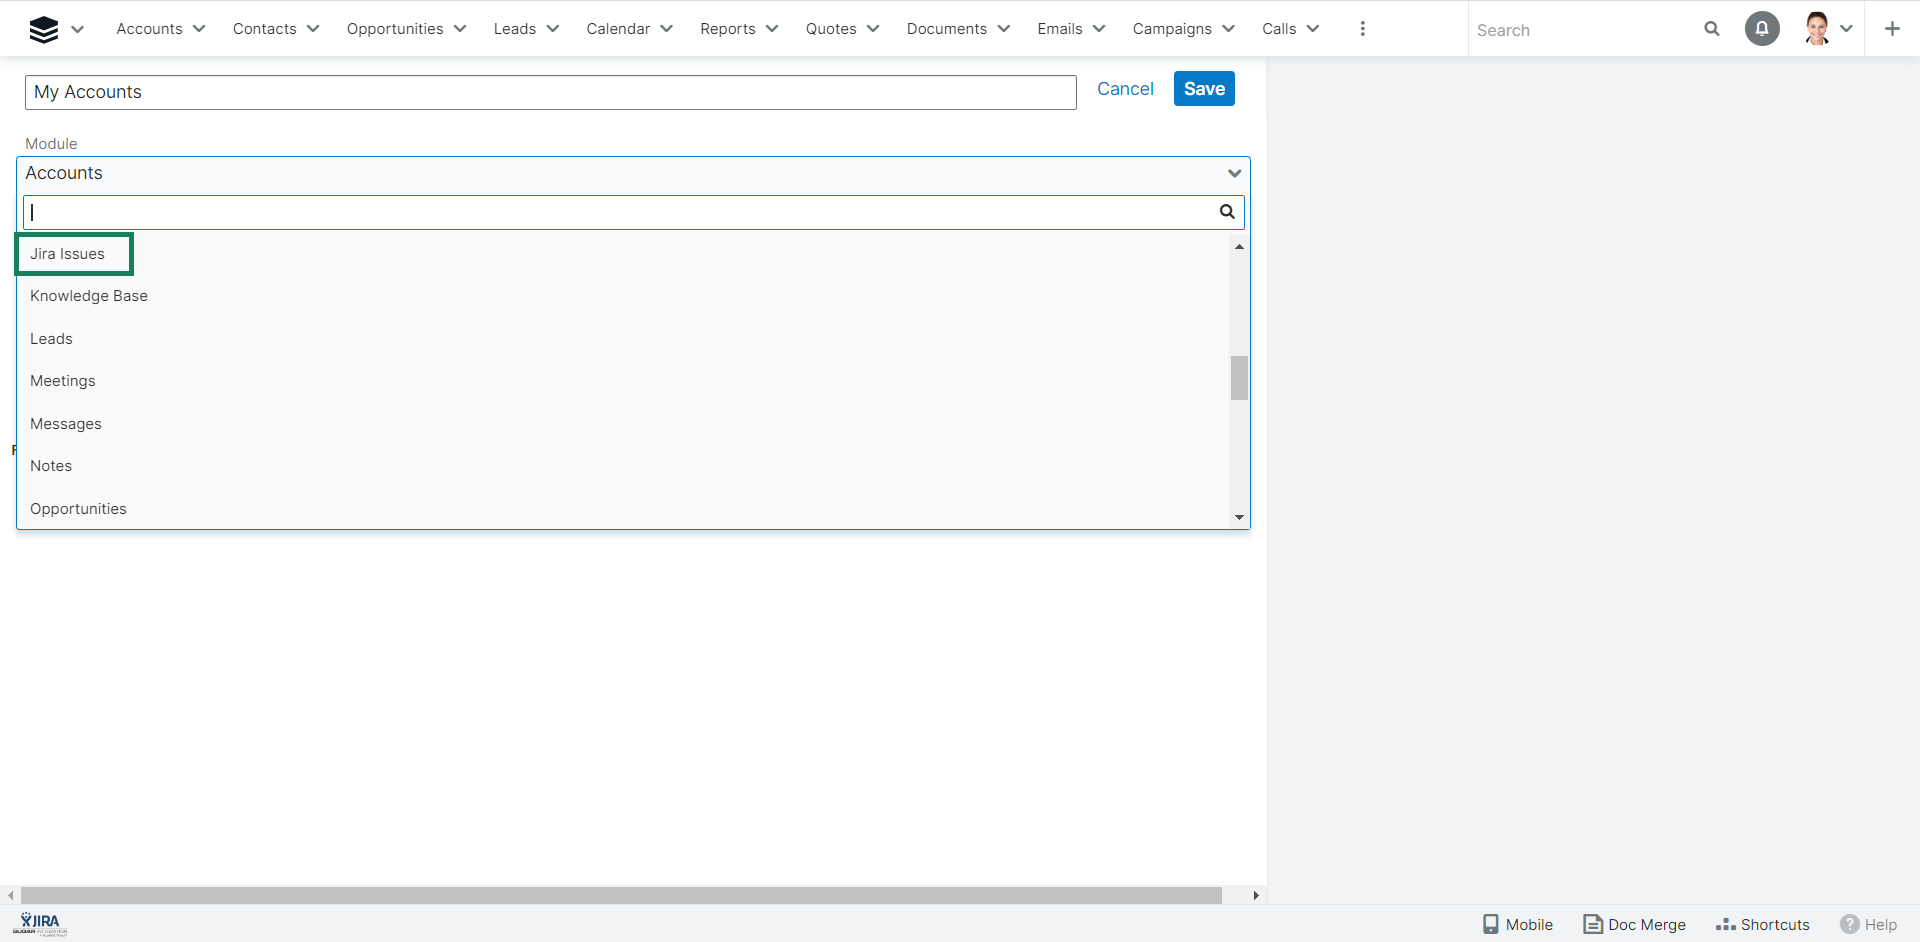Screen dimensions: 1920x942
Task: Open Shortcuts in the footer
Action: [1763, 924]
